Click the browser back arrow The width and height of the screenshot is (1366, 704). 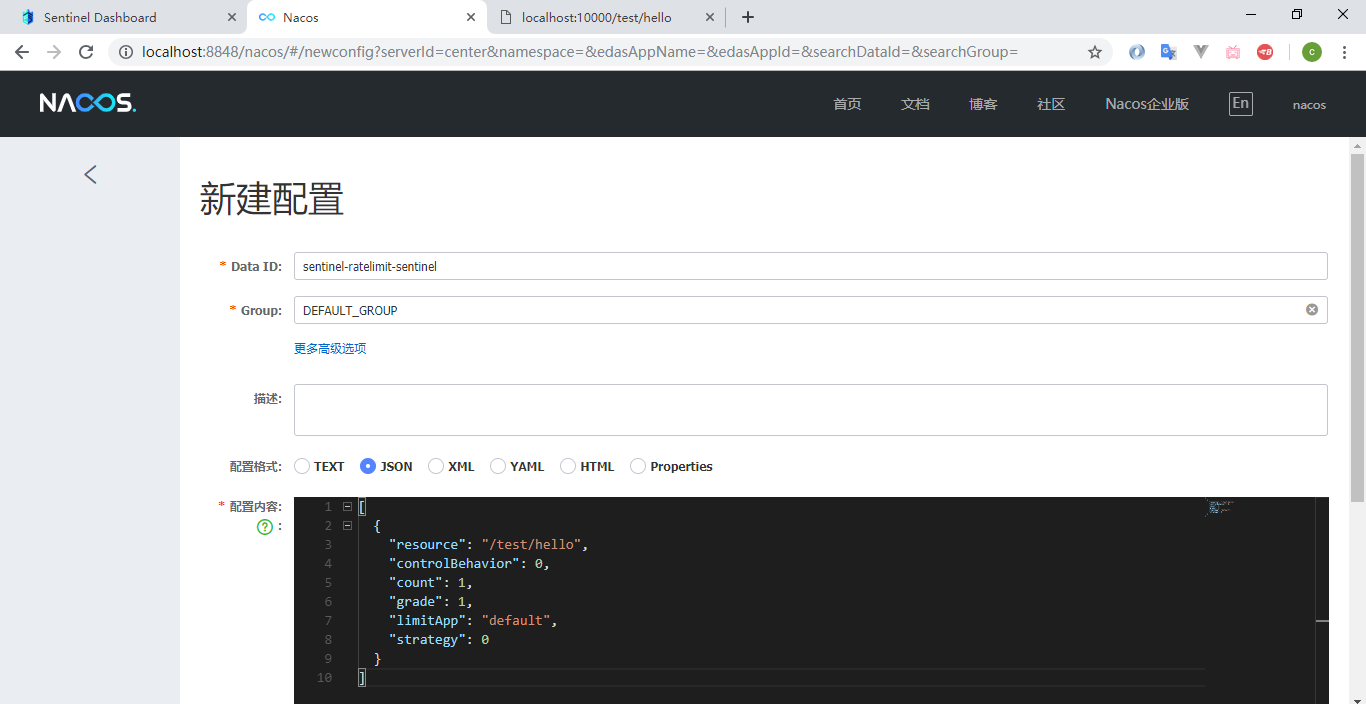coord(22,52)
